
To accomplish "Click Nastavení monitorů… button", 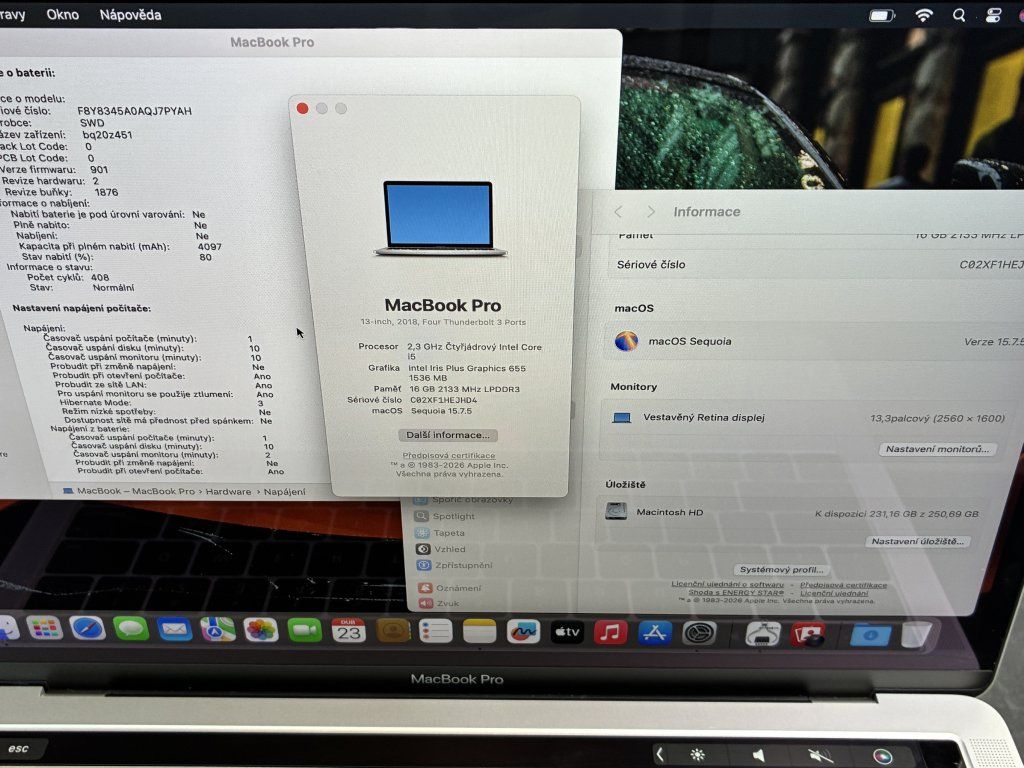I will tap(937, 449).
